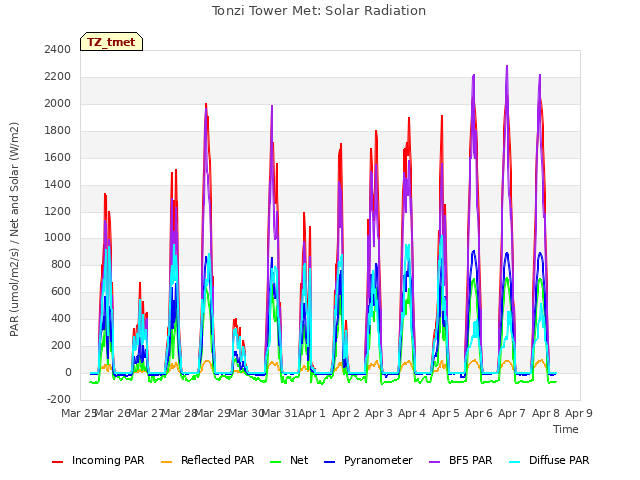Click the chart title Tonzi Tower Met: Solar Radiation

click(x=319, y=11)
